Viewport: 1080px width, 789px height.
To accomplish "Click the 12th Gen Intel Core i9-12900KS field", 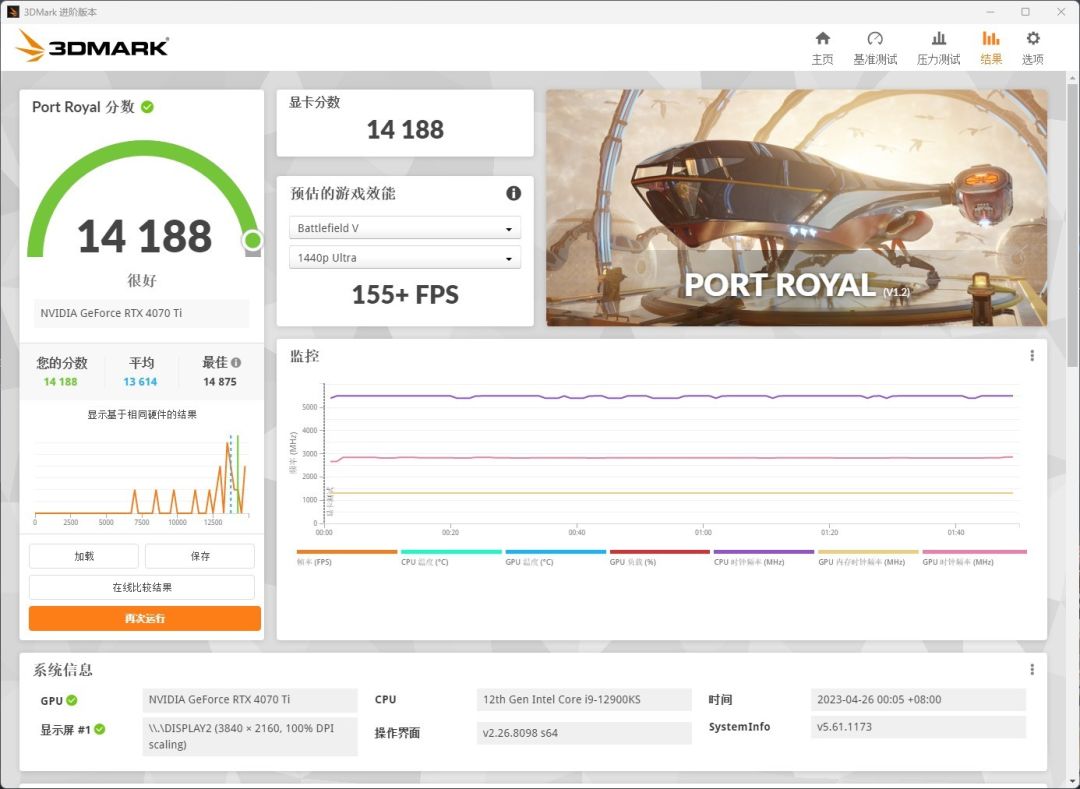I will pyautogui.click(x=583, y=699).
